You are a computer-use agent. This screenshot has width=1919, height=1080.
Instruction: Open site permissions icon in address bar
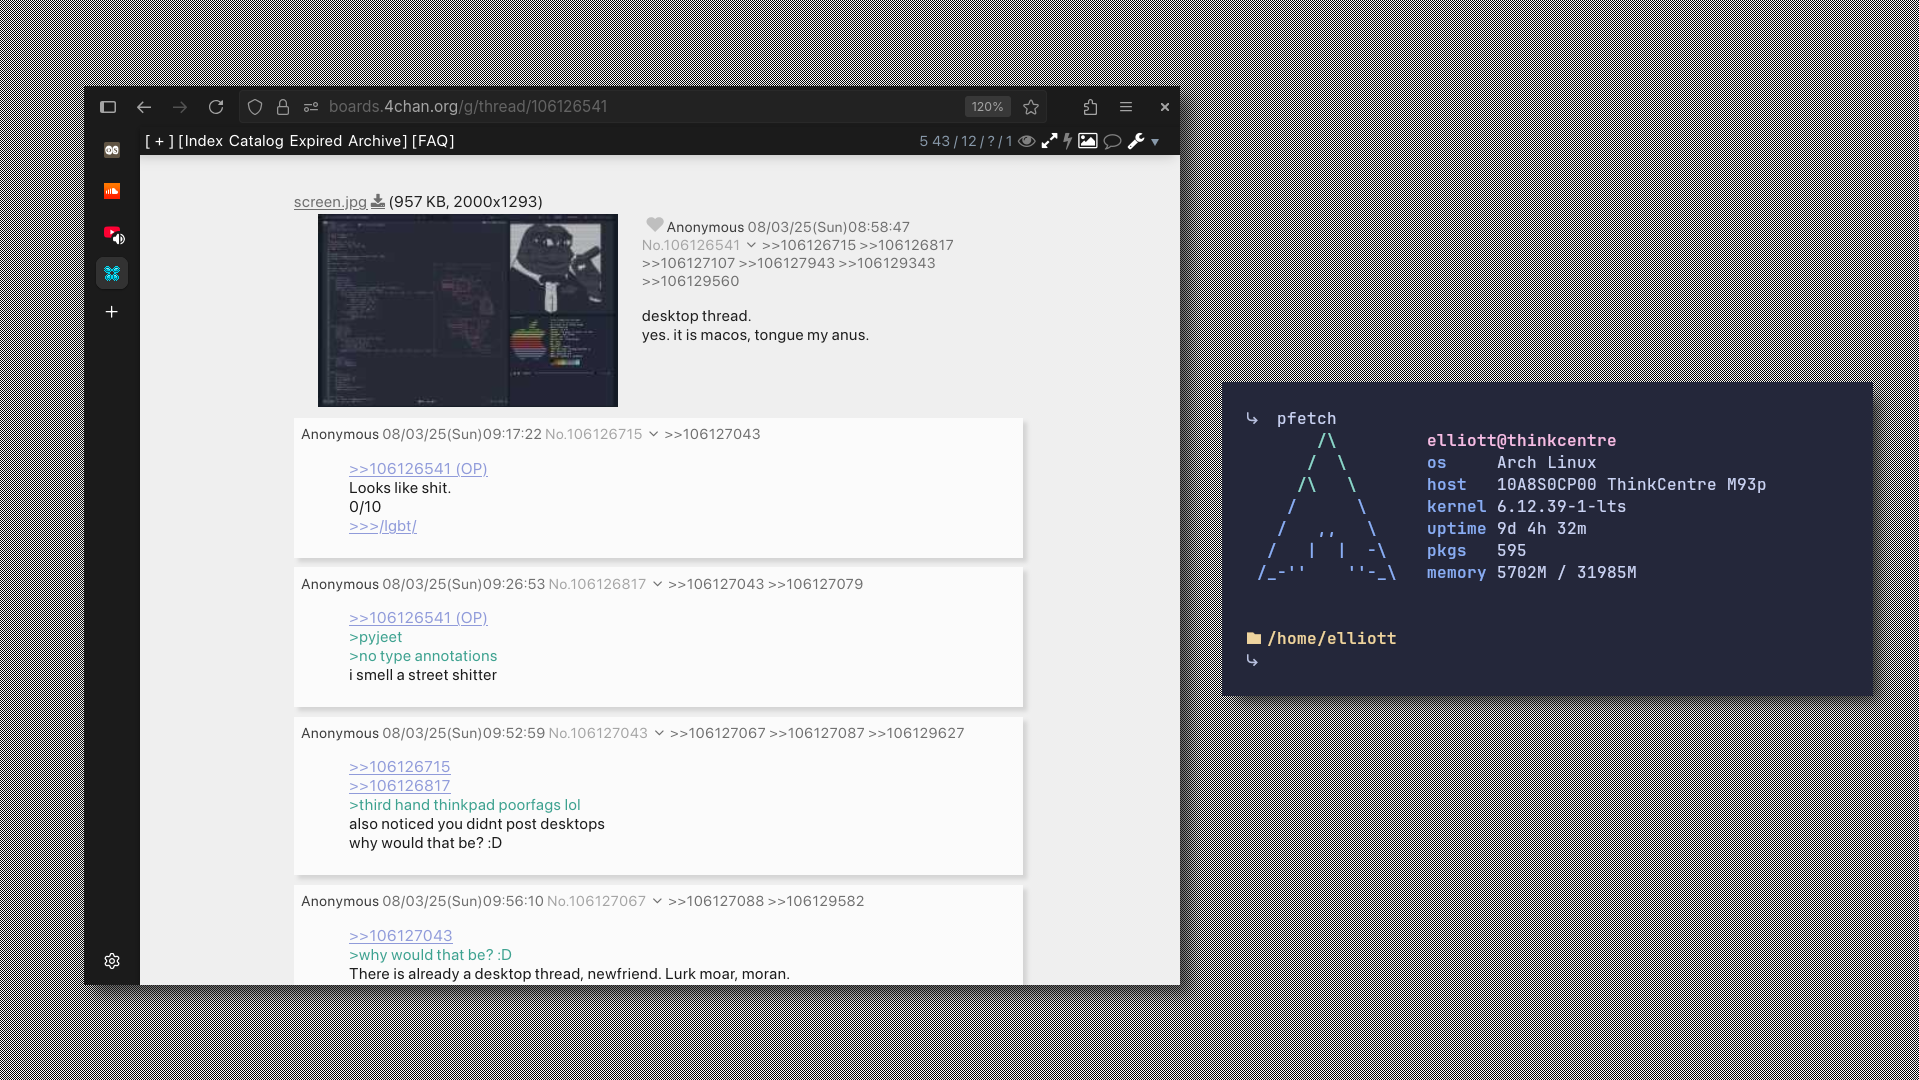311,107
